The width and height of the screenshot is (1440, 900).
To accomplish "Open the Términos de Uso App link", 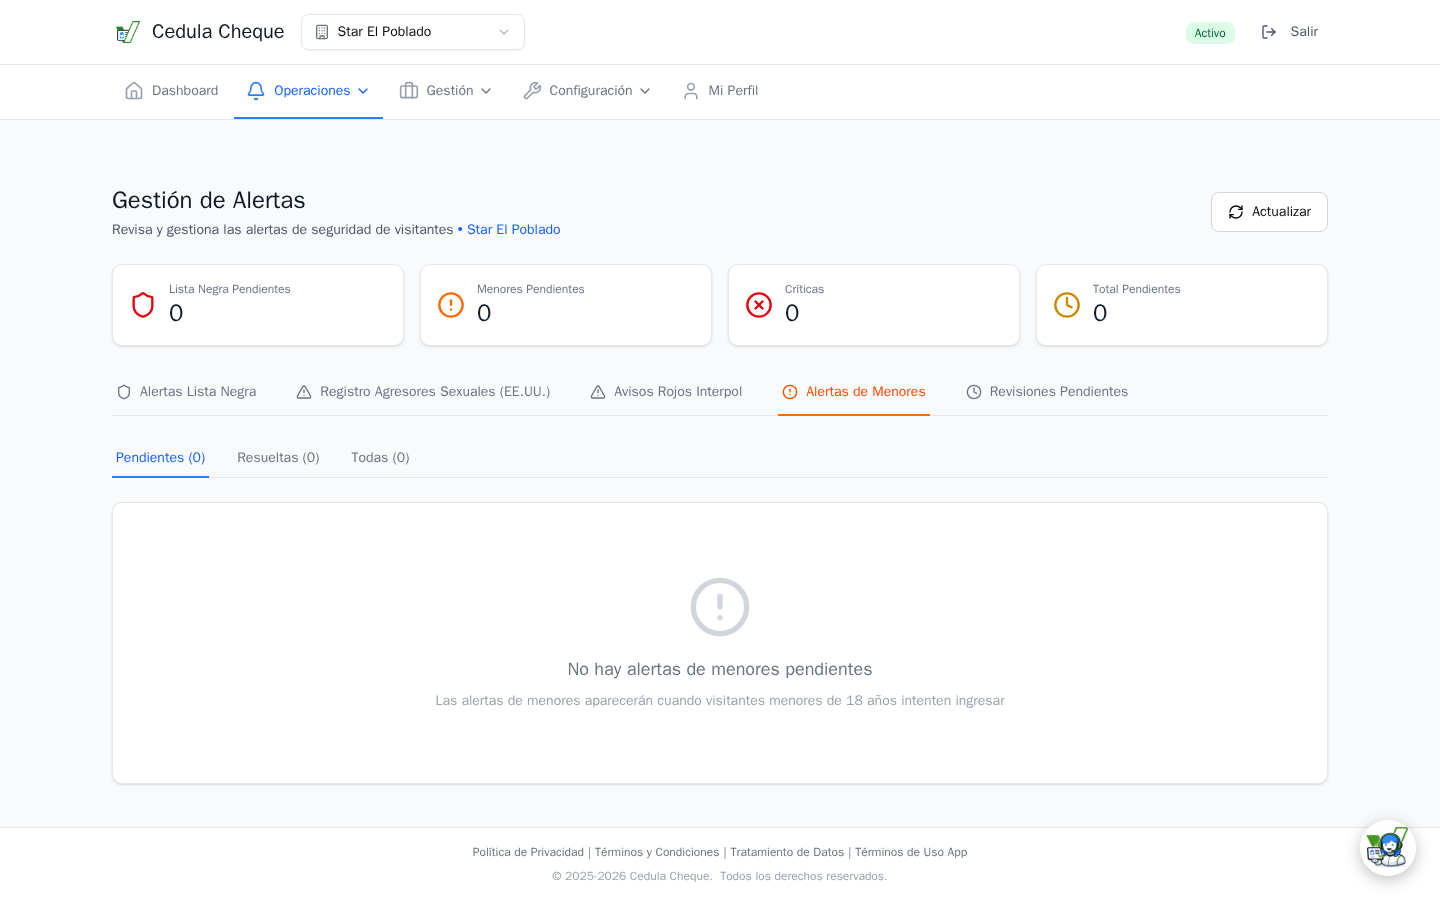I will pos(911,853).
